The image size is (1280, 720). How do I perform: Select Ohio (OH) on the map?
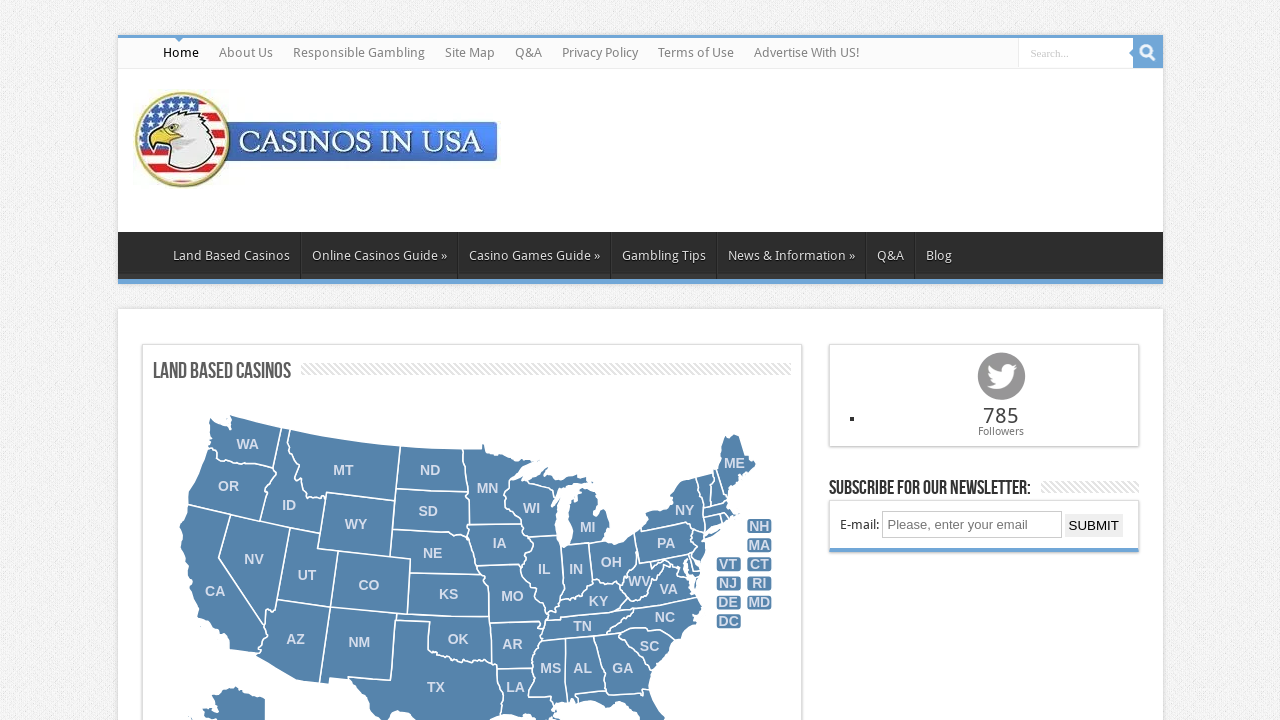[x=611, y=562]
